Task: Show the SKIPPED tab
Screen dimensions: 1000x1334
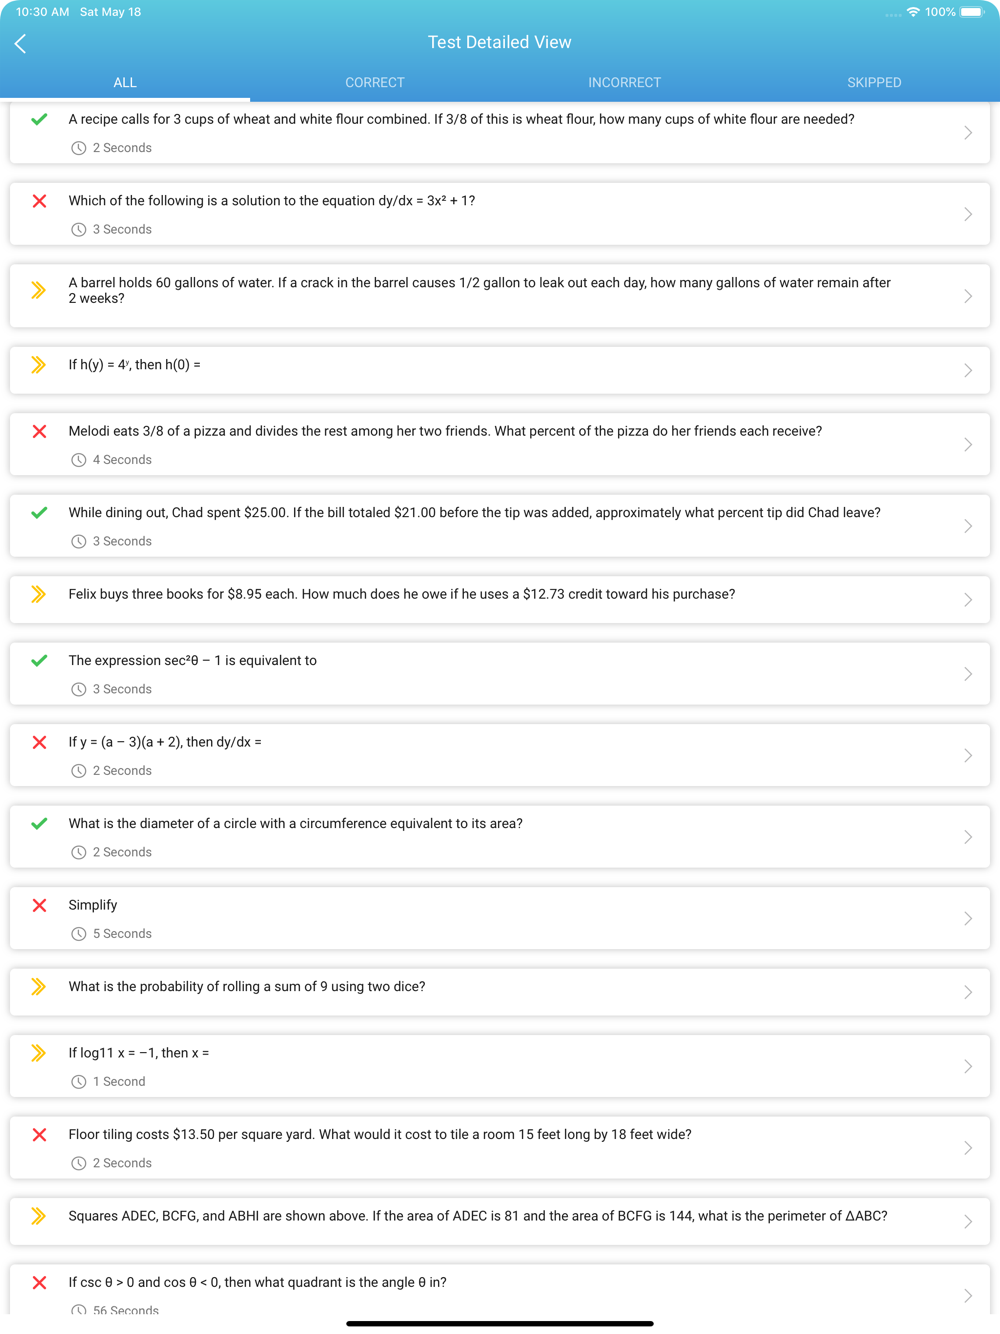Action: click(x=874, y=83)
